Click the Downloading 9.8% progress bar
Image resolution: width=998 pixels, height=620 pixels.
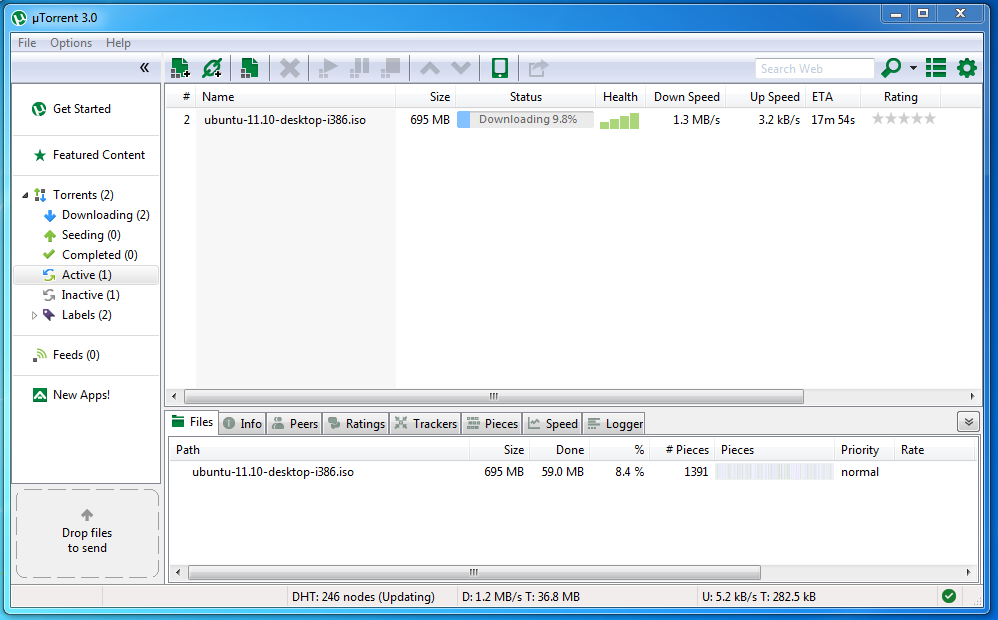[x=526, y=120]
